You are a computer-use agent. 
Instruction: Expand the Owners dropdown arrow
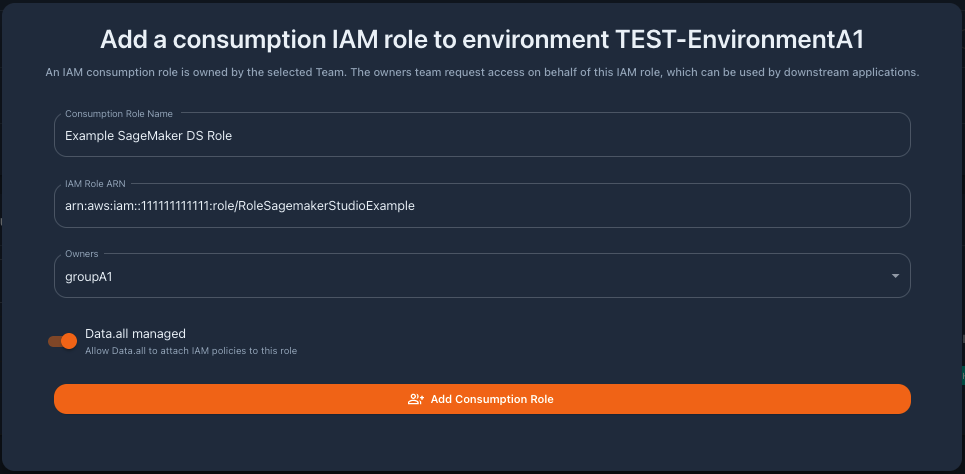click(x=895, y=276)
